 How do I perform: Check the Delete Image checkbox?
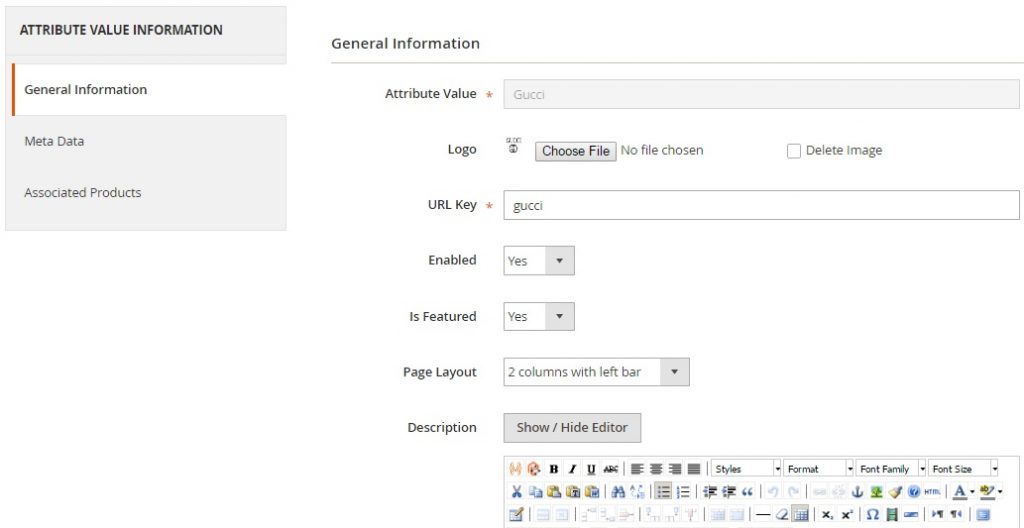tap(793, 152)
